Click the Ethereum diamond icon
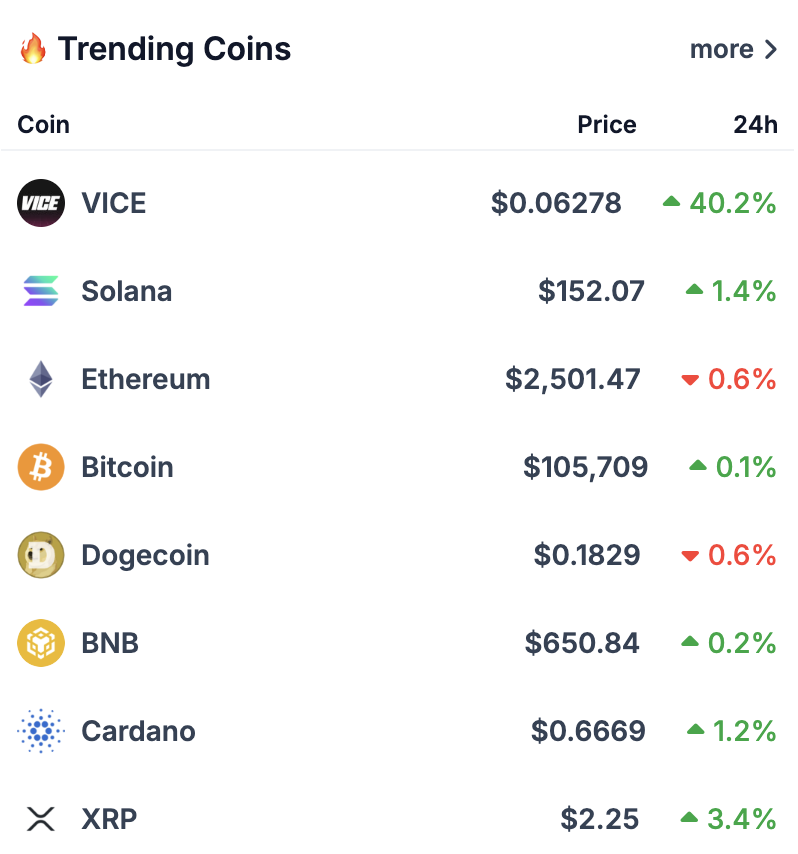This screenshot has width=798, height=854. (41, 379)
